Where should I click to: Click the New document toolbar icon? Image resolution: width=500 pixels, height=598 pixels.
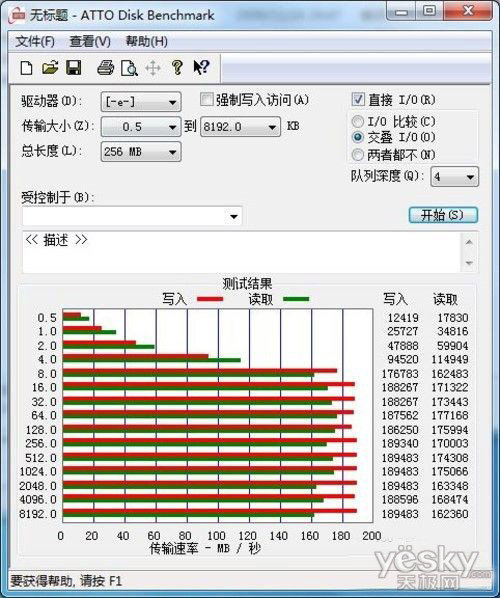(x=26, y=68)
